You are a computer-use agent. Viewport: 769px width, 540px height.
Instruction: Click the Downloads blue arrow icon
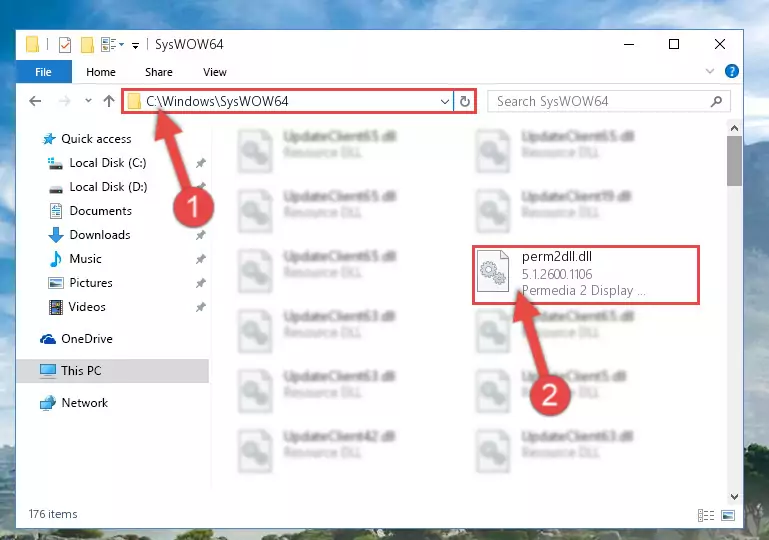tap(56, 235)
